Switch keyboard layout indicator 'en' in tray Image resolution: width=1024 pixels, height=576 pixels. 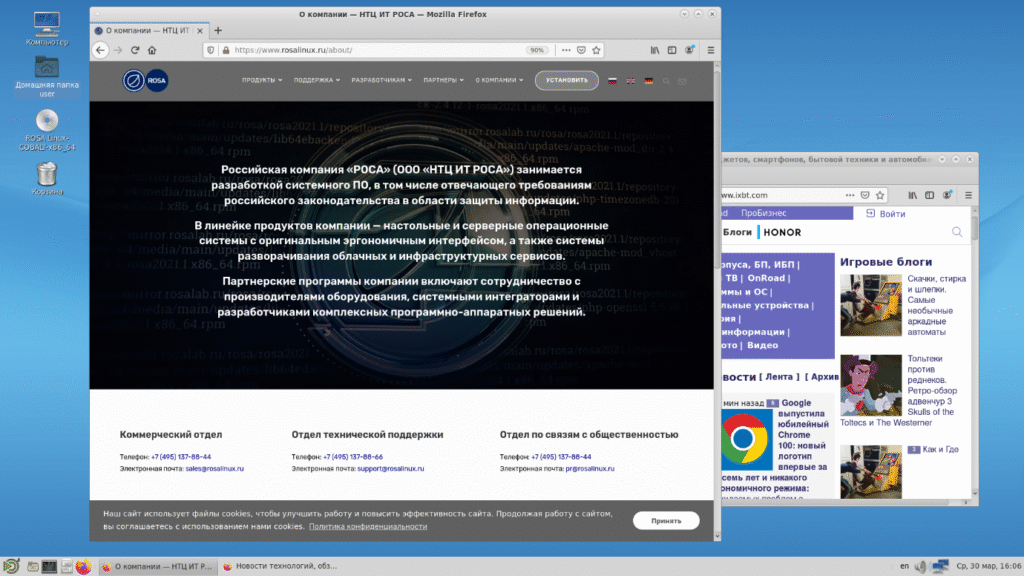pyautogui.click(x=904, y=566)
